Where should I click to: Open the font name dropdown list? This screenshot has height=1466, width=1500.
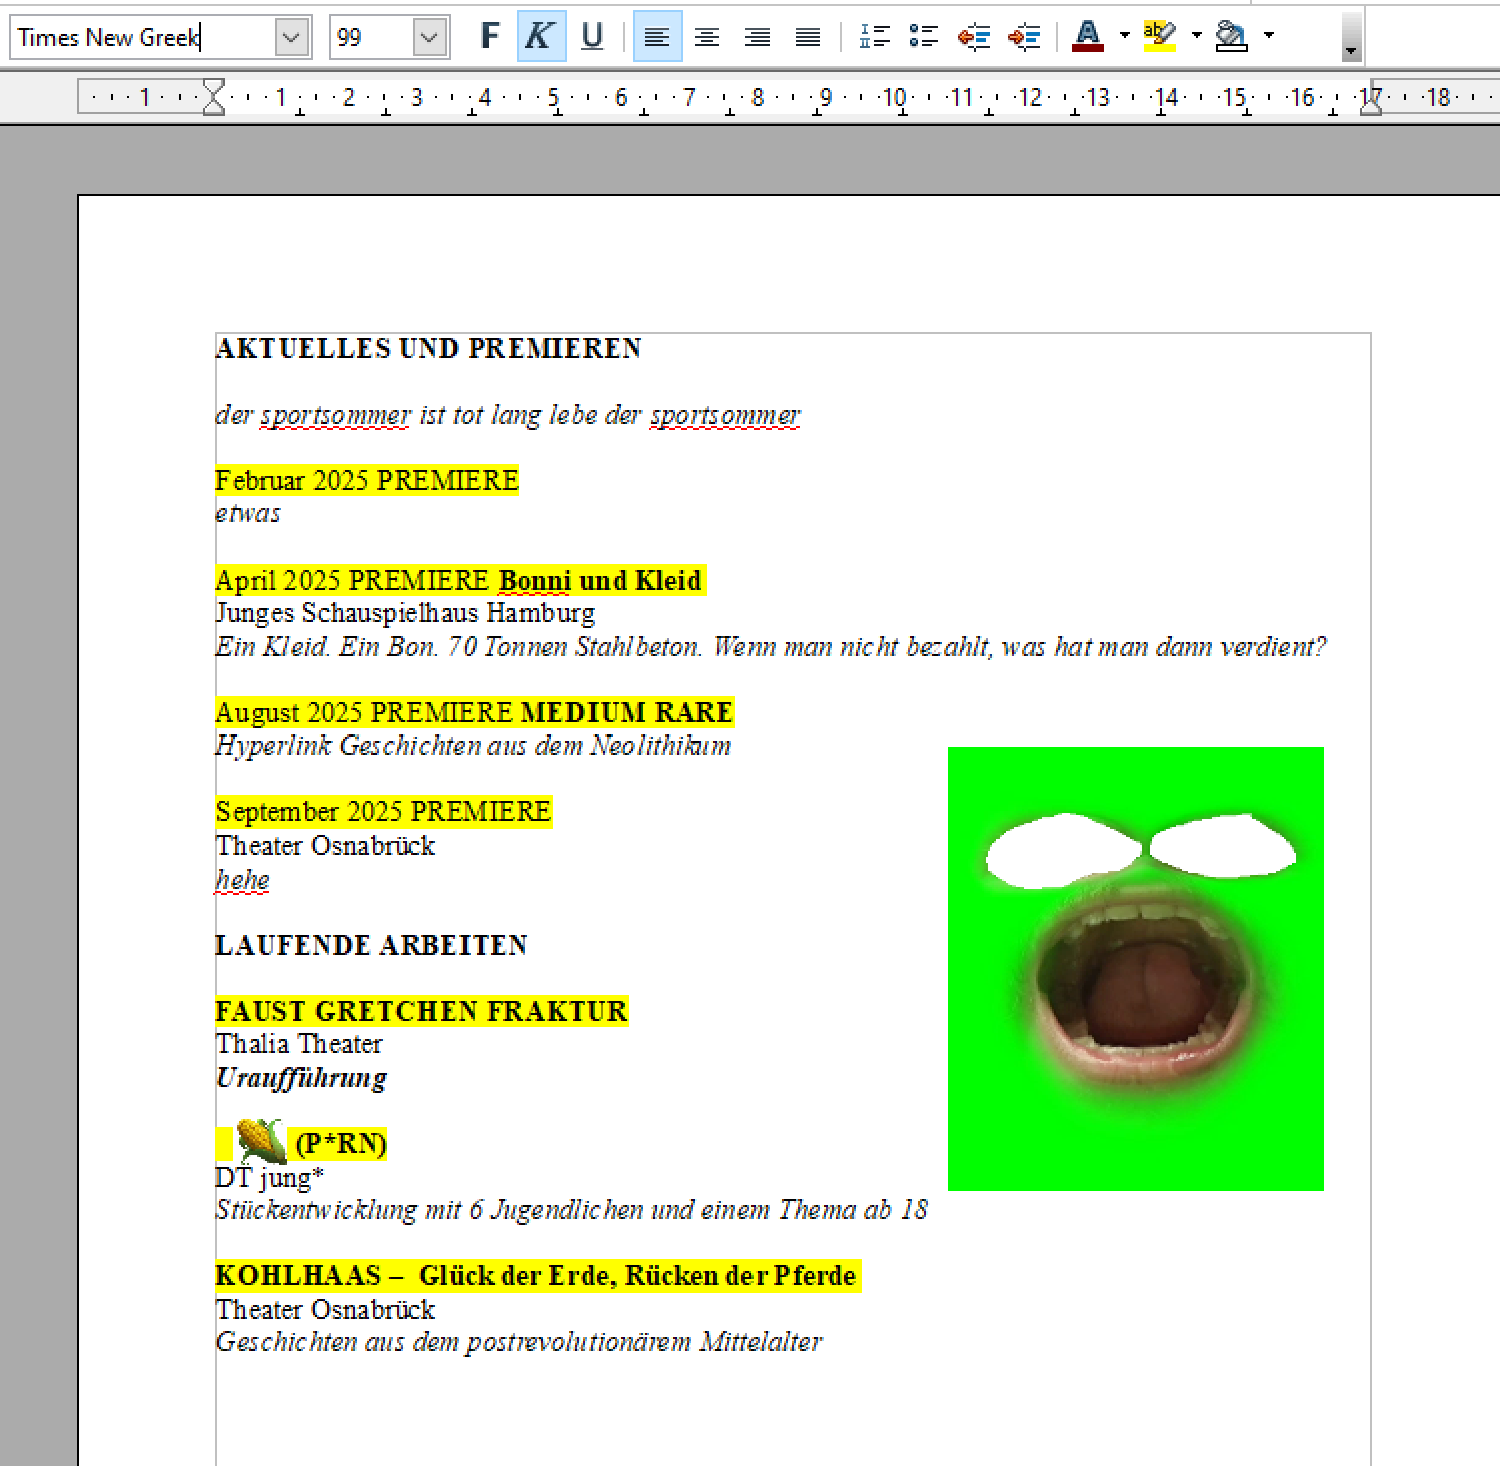click(291, 38)
